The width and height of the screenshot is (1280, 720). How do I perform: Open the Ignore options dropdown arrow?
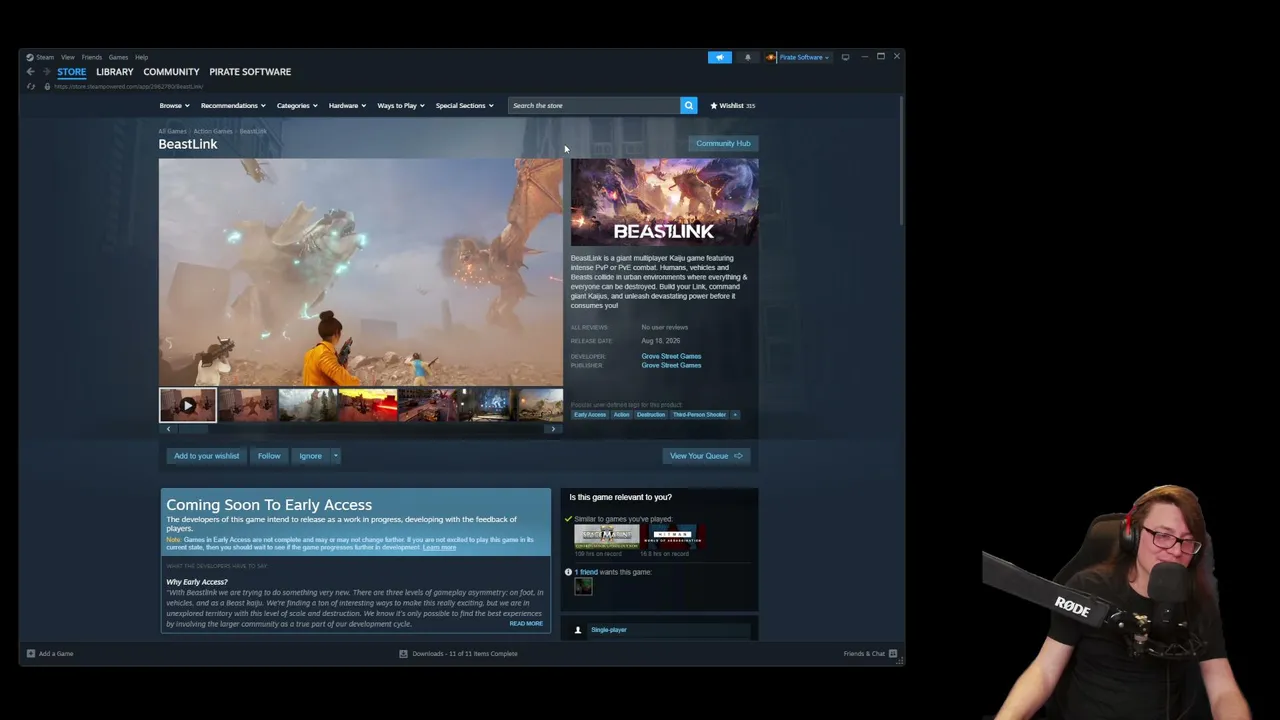(x=336, y=456)
